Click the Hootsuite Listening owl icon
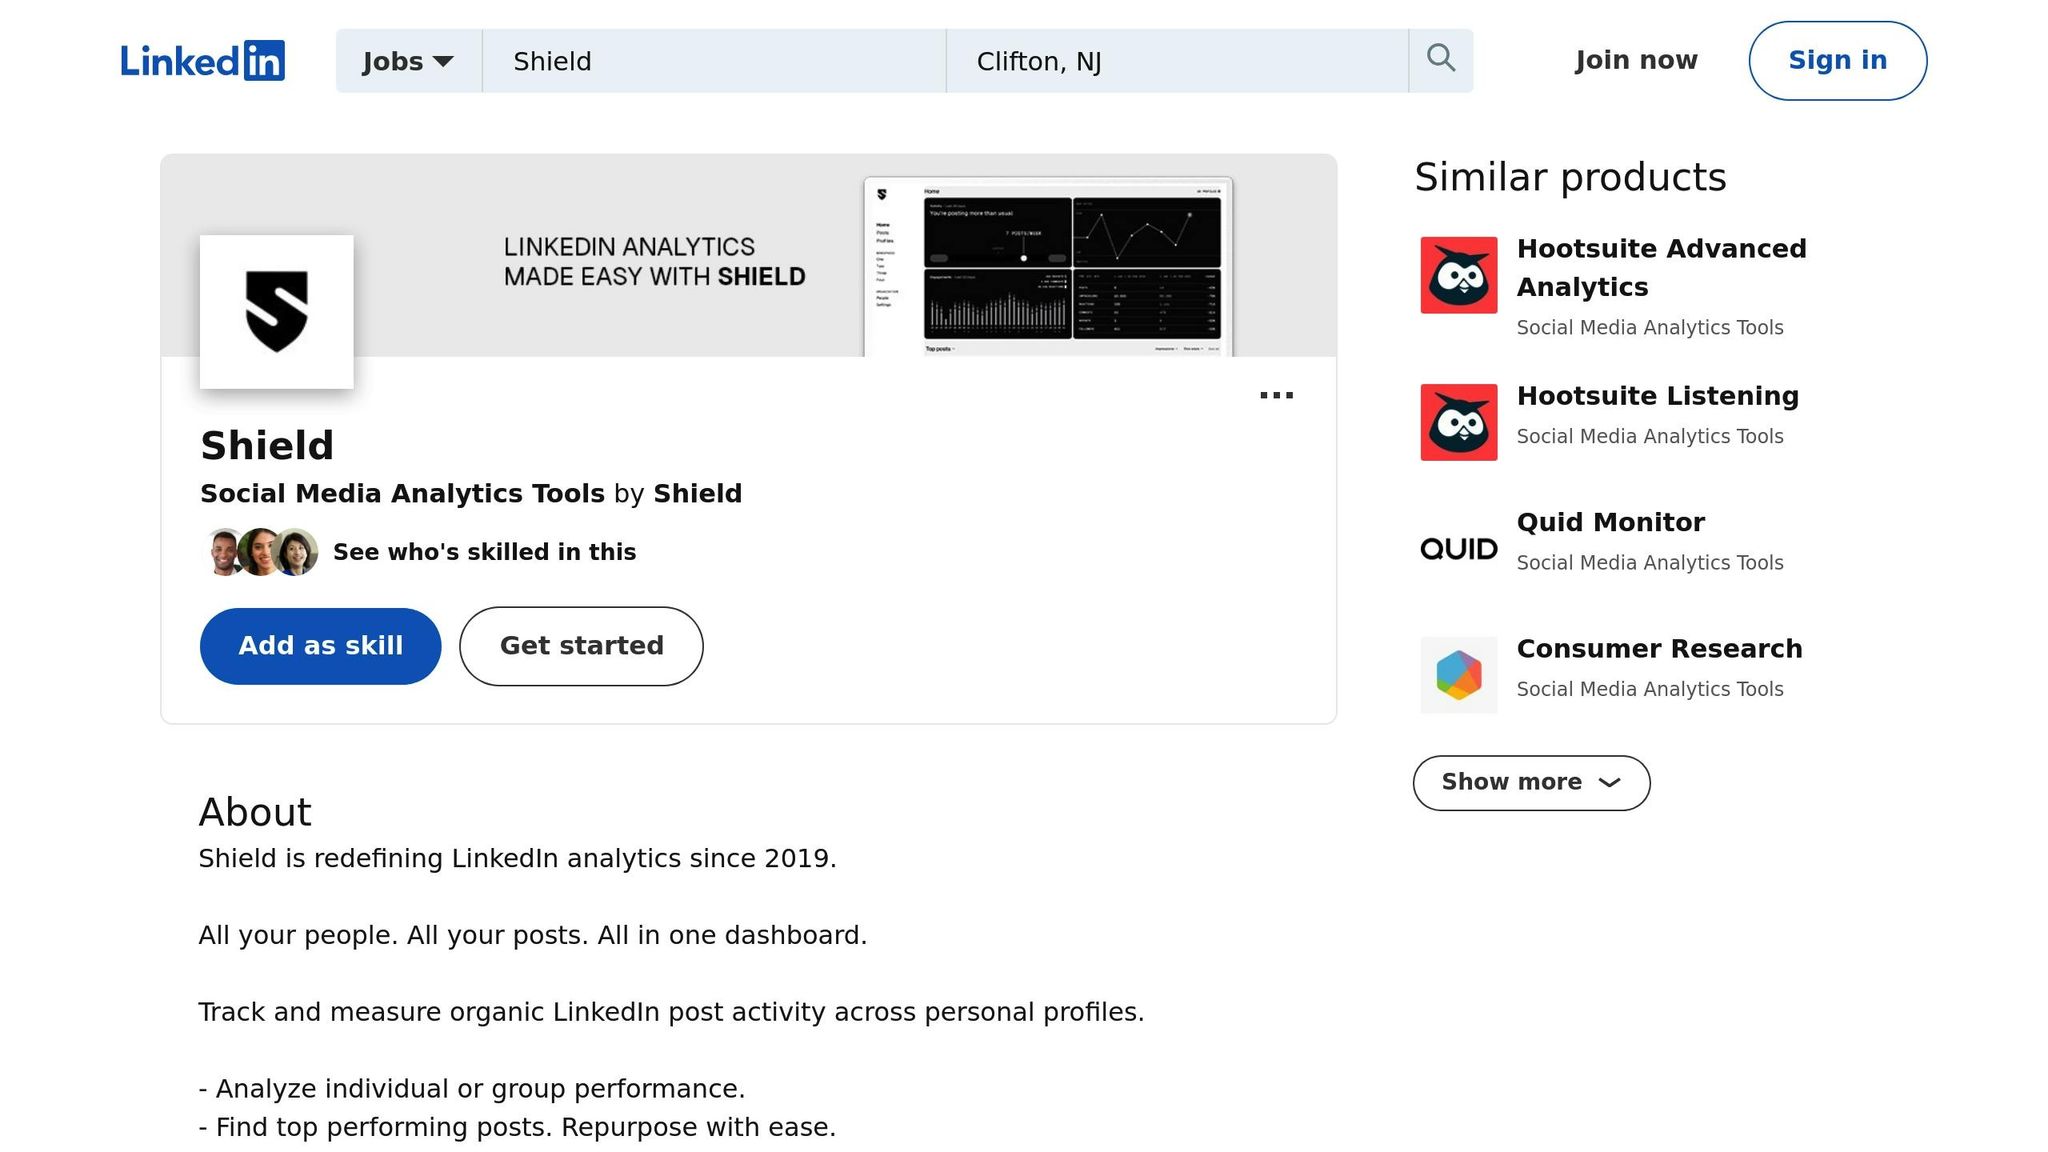Viewport: 2048px width, 1152px height. 1459,422
